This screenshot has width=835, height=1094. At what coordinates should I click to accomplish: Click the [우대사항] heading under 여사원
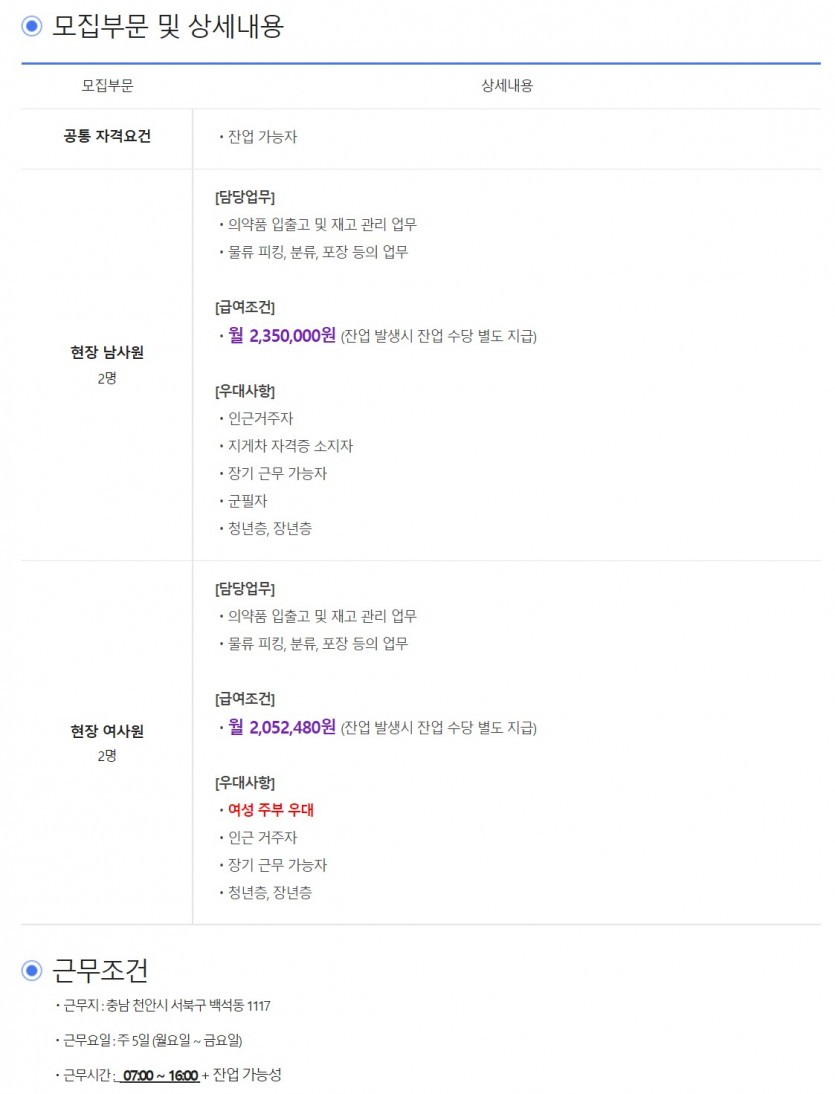click(245, 783)
